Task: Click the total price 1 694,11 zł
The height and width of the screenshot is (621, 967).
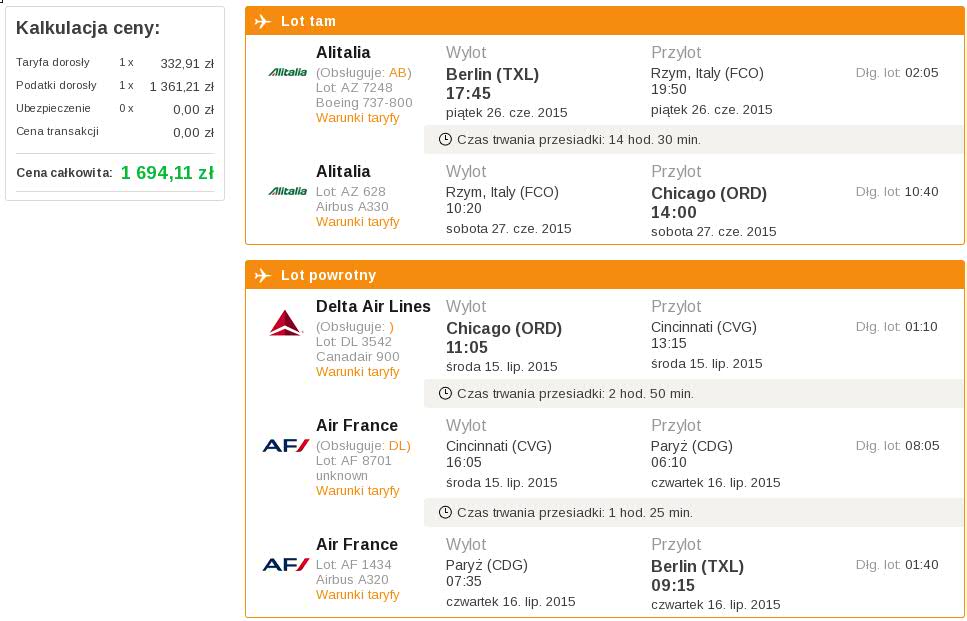Action: pos(167,173)
